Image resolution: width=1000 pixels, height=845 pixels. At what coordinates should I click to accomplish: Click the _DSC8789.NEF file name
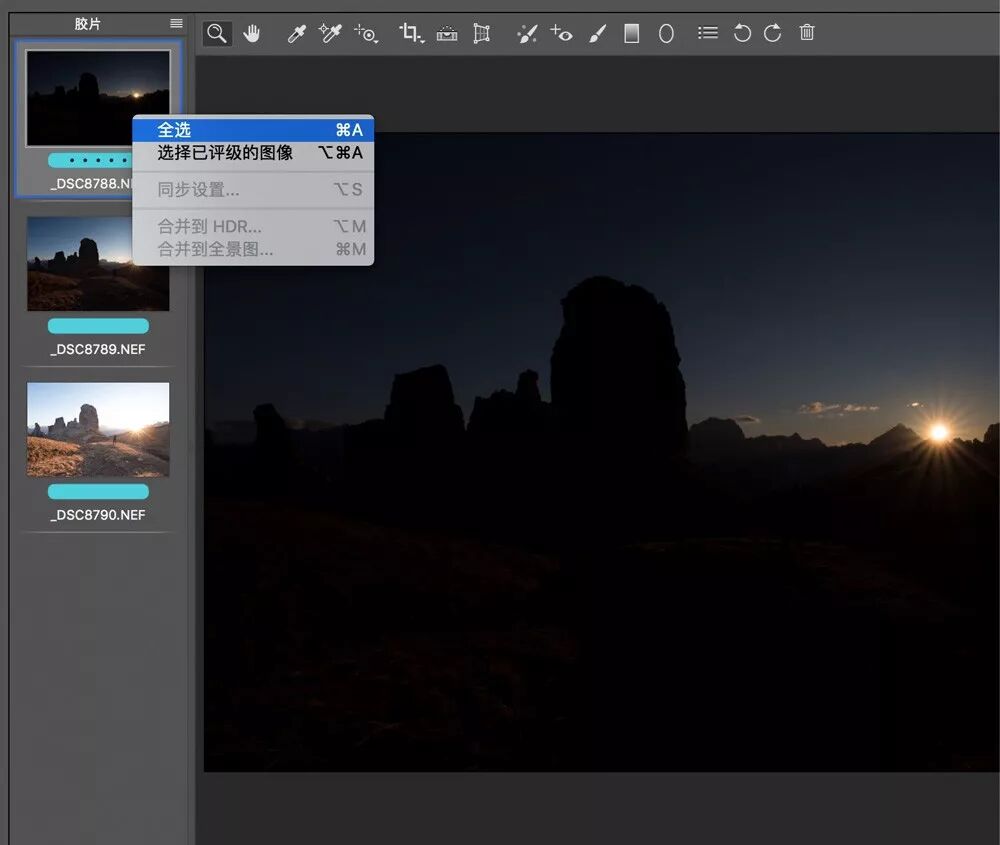(98, 349)
